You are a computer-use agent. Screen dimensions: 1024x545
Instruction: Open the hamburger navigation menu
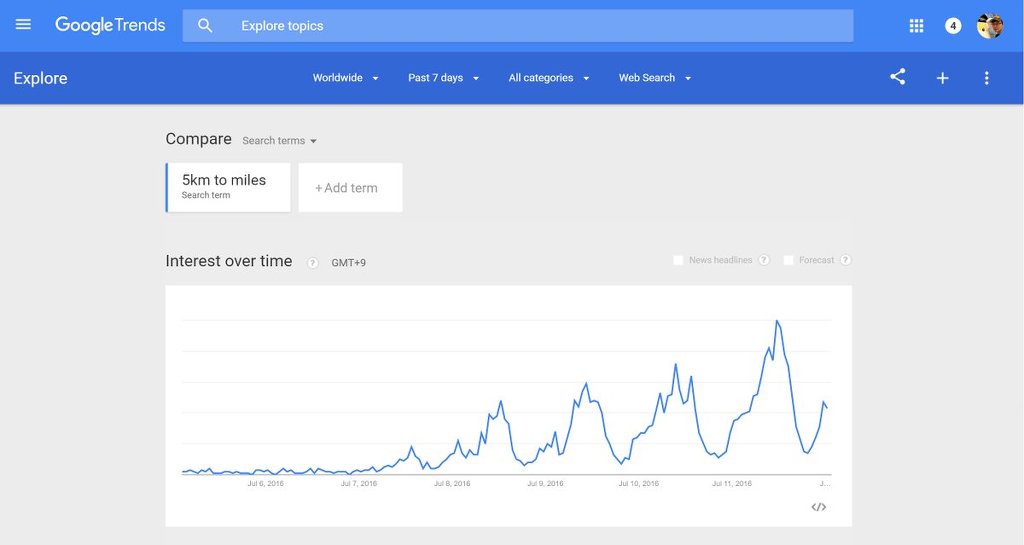[24, 25]
